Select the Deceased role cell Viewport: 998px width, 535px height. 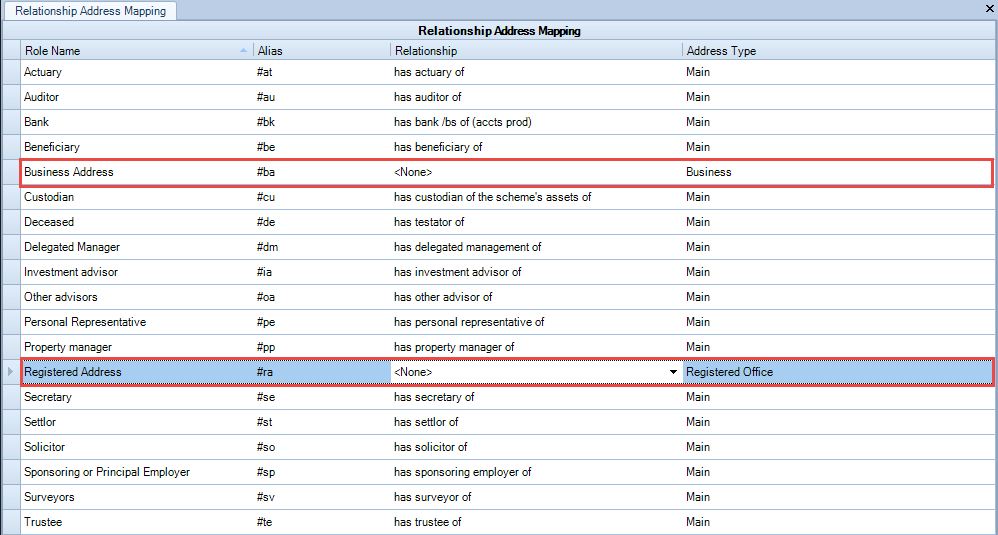tap(136, 222)
